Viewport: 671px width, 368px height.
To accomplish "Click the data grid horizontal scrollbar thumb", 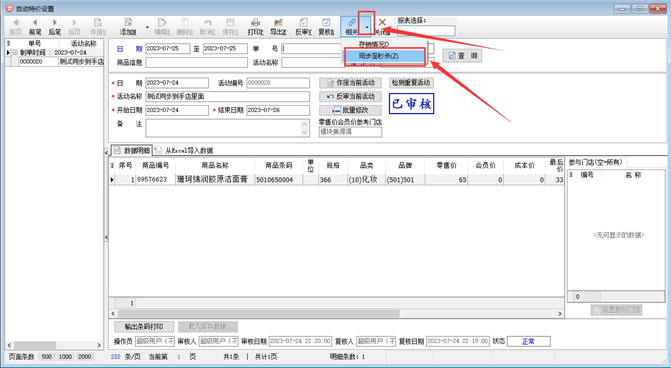I will point(258,314).
